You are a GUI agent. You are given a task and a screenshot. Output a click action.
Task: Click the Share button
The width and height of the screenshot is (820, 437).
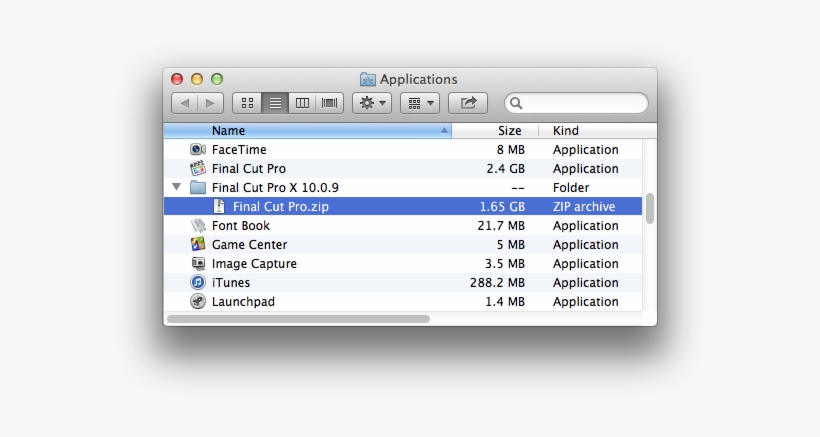[x=468, y=103]
